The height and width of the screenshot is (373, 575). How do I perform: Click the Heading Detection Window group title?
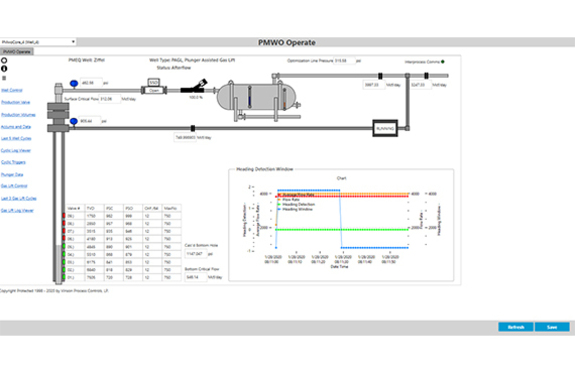265,169
